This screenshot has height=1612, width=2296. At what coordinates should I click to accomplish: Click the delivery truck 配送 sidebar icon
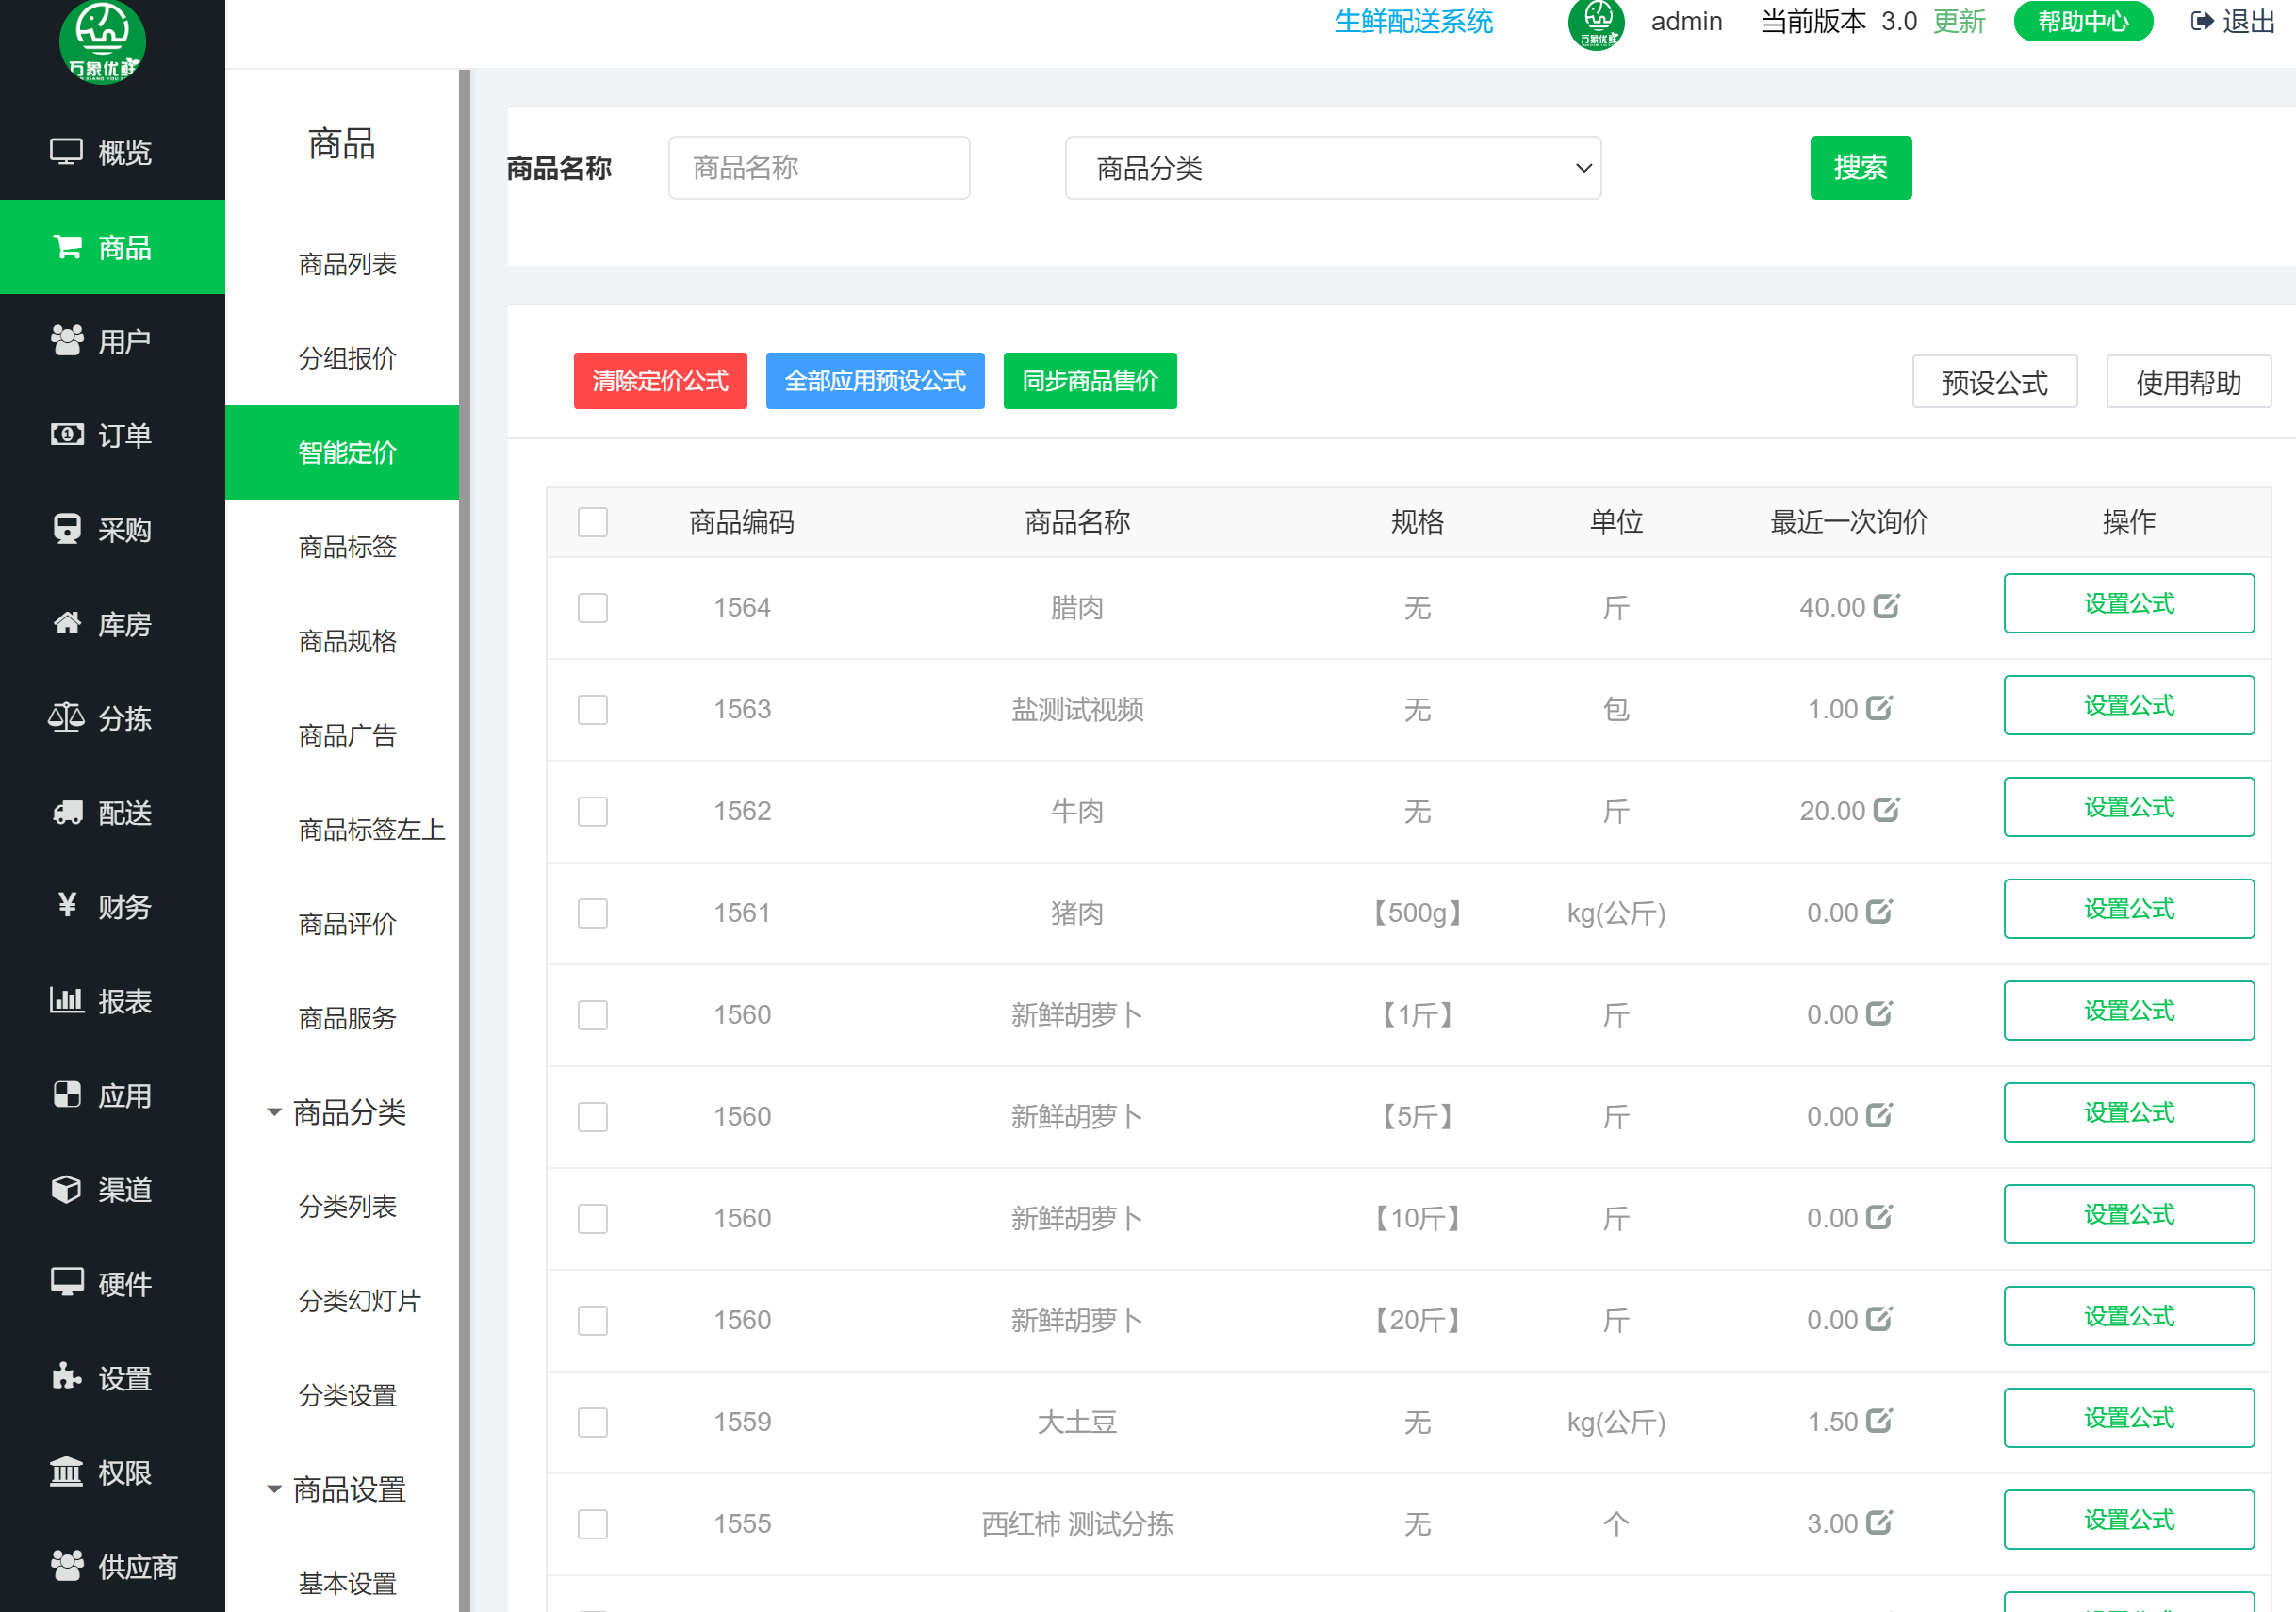(x=67, y=812)
